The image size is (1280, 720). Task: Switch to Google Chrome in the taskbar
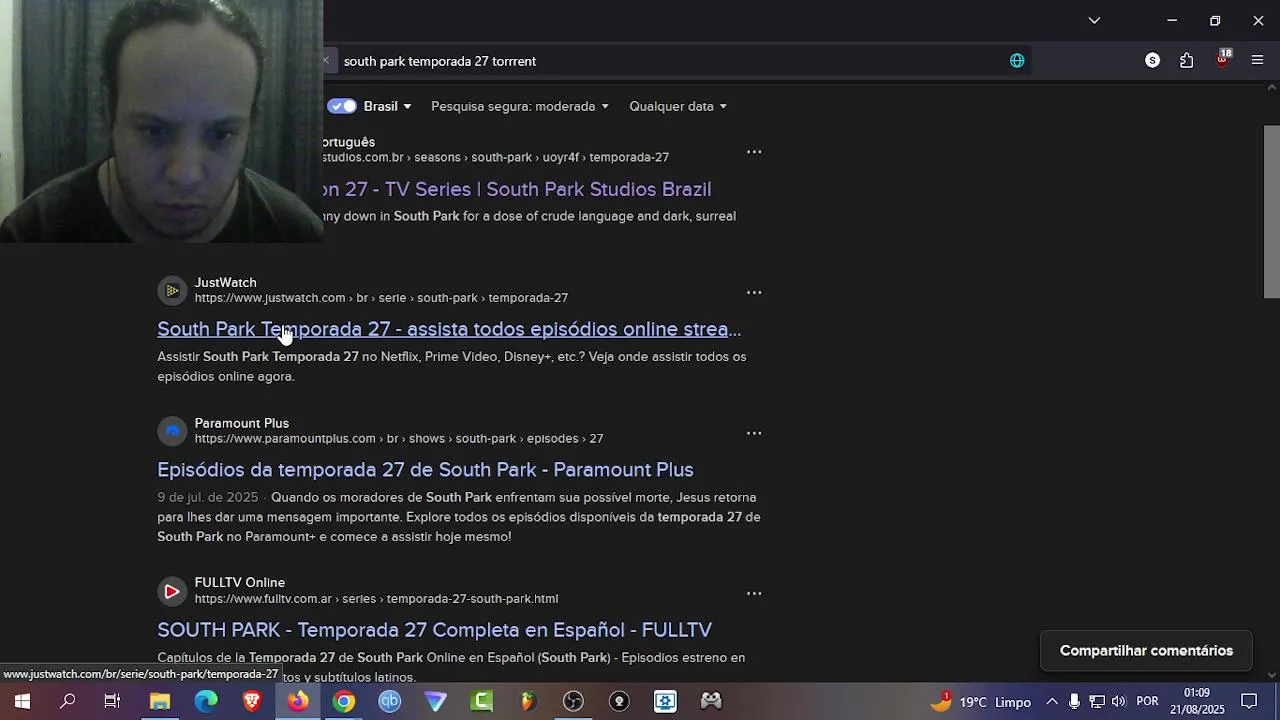coord(344,702)
